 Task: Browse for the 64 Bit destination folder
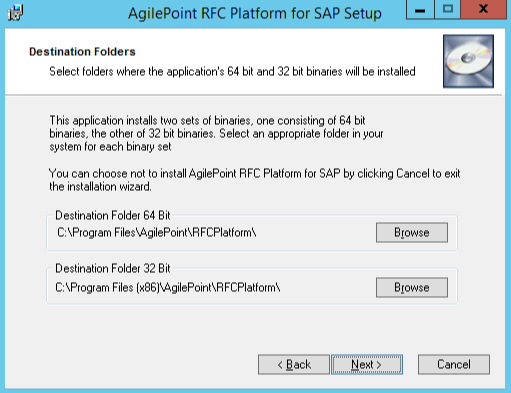tap(412, 232)
